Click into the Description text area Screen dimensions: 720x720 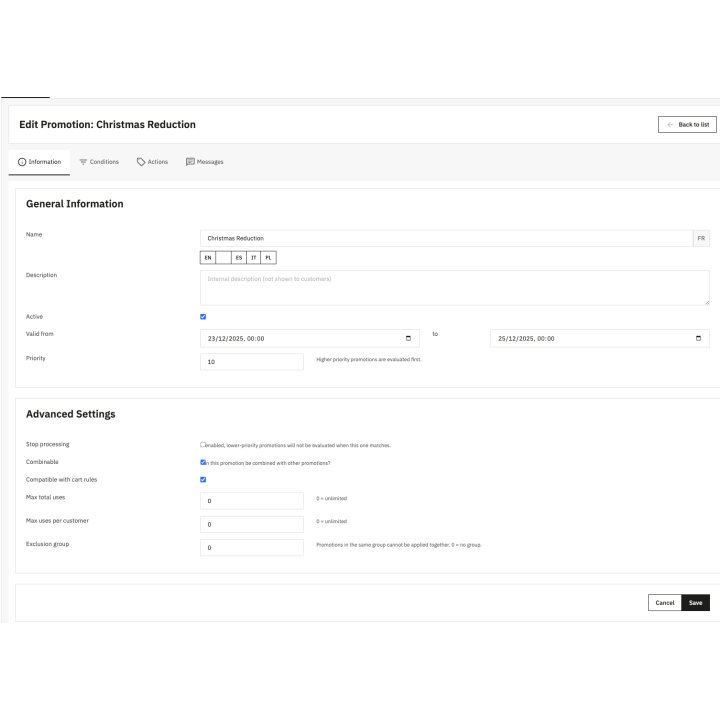[454, 288]
